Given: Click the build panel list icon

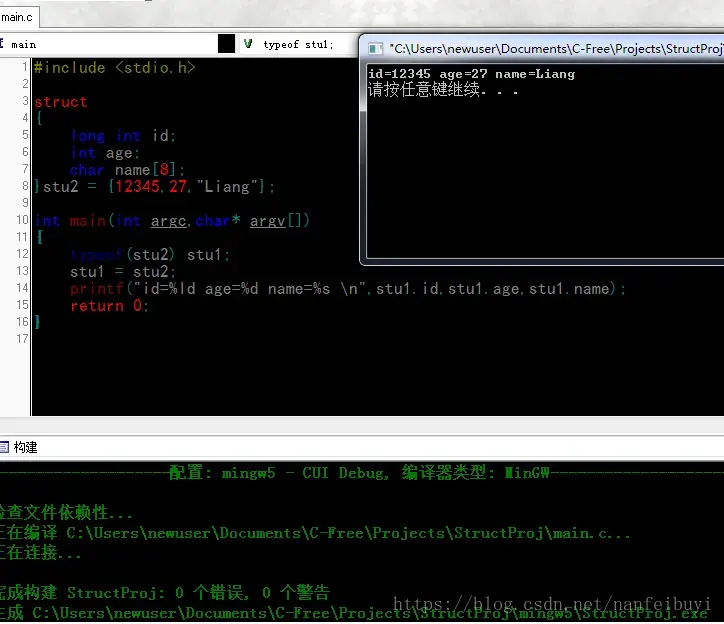Looking at the screenshot, I should [x=4, y=447].
